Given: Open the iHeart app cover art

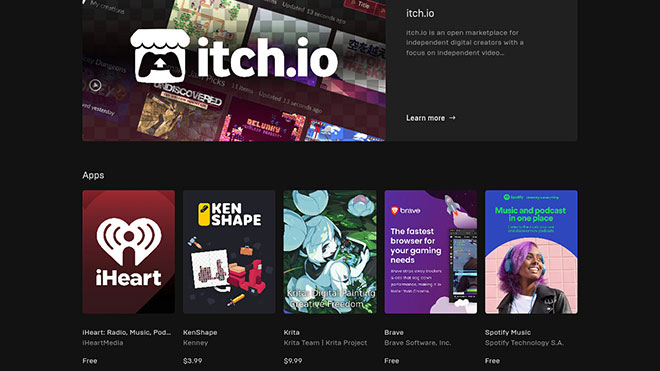Looking at the screenshot, I should pyautogui.click(x=128, y=252).
